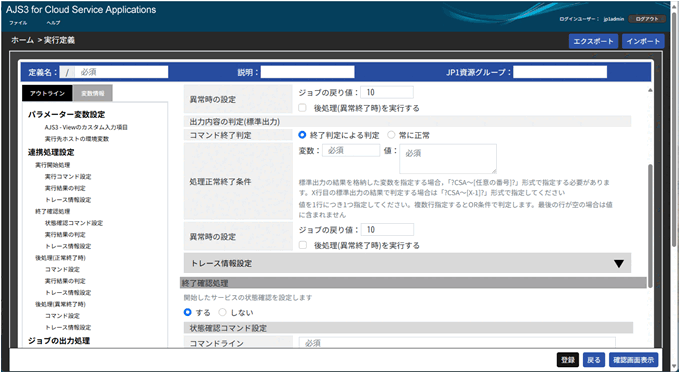680x373 pixels.
Task: Focus the 定義名 input field
Action: tap(121, 72)
